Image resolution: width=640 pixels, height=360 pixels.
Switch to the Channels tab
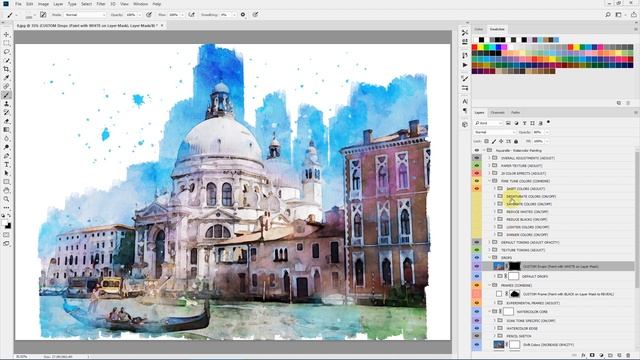click(x=498, y=113)
